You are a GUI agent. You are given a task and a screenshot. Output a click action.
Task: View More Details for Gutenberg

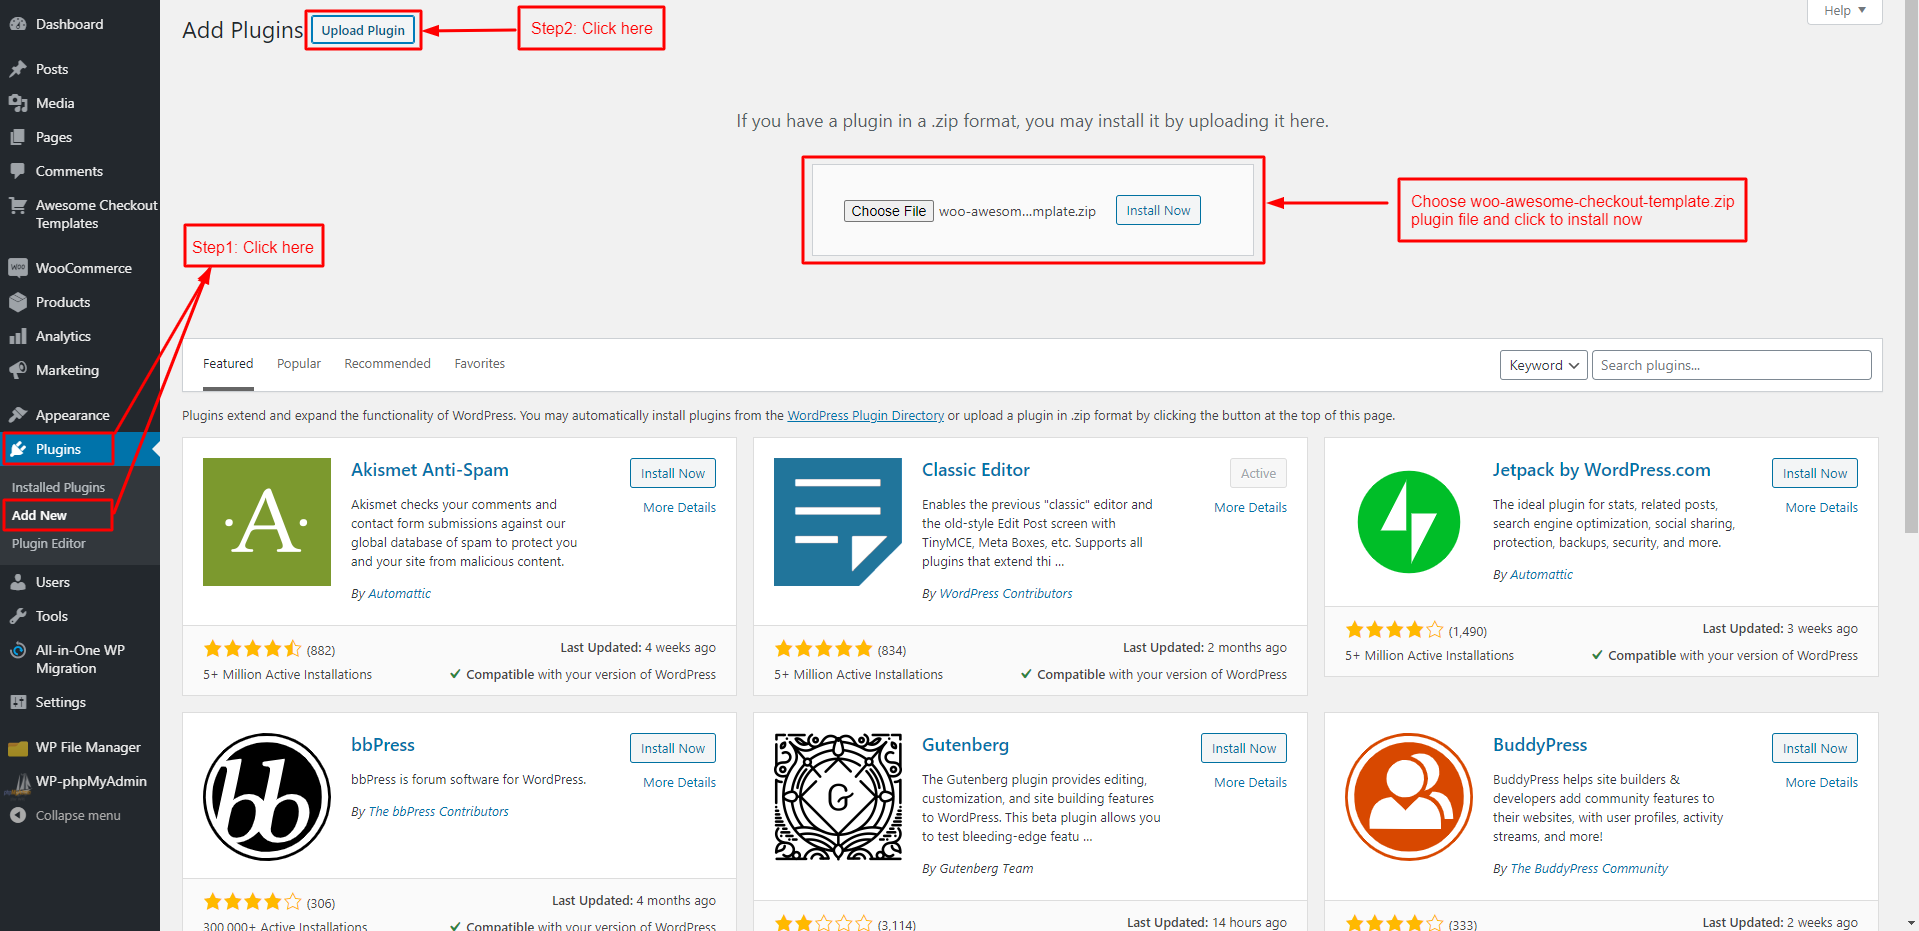tap(1250, 782)
